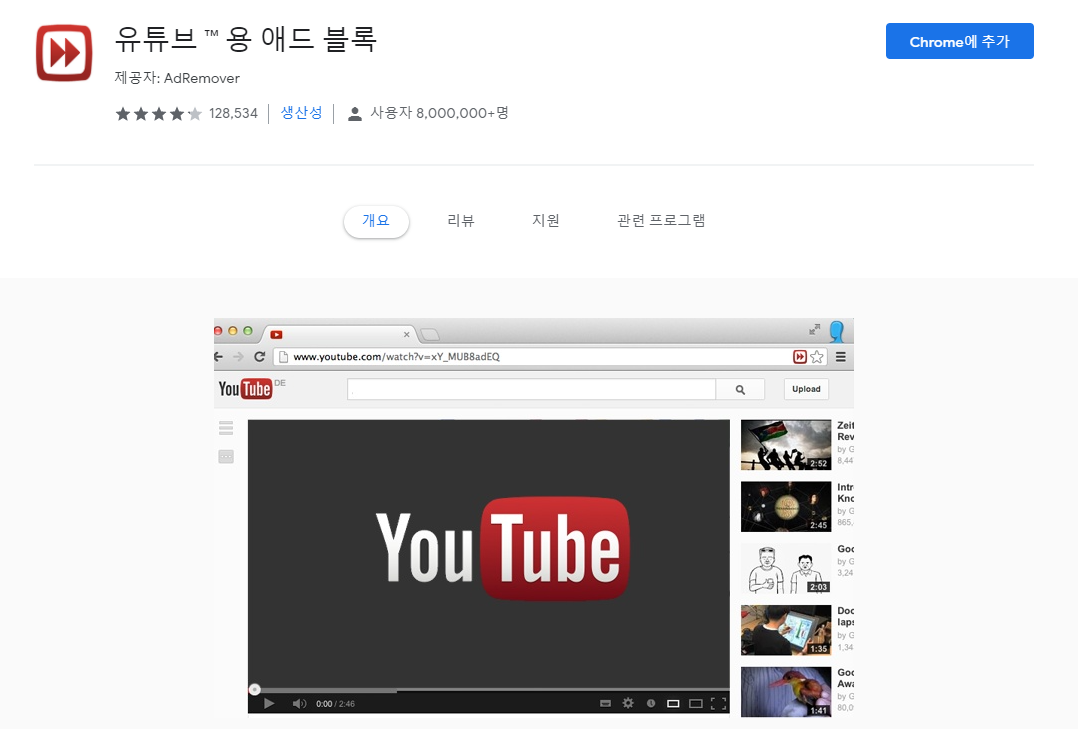Click the 제공자: AdRemover text

click(x=177, y=78)
